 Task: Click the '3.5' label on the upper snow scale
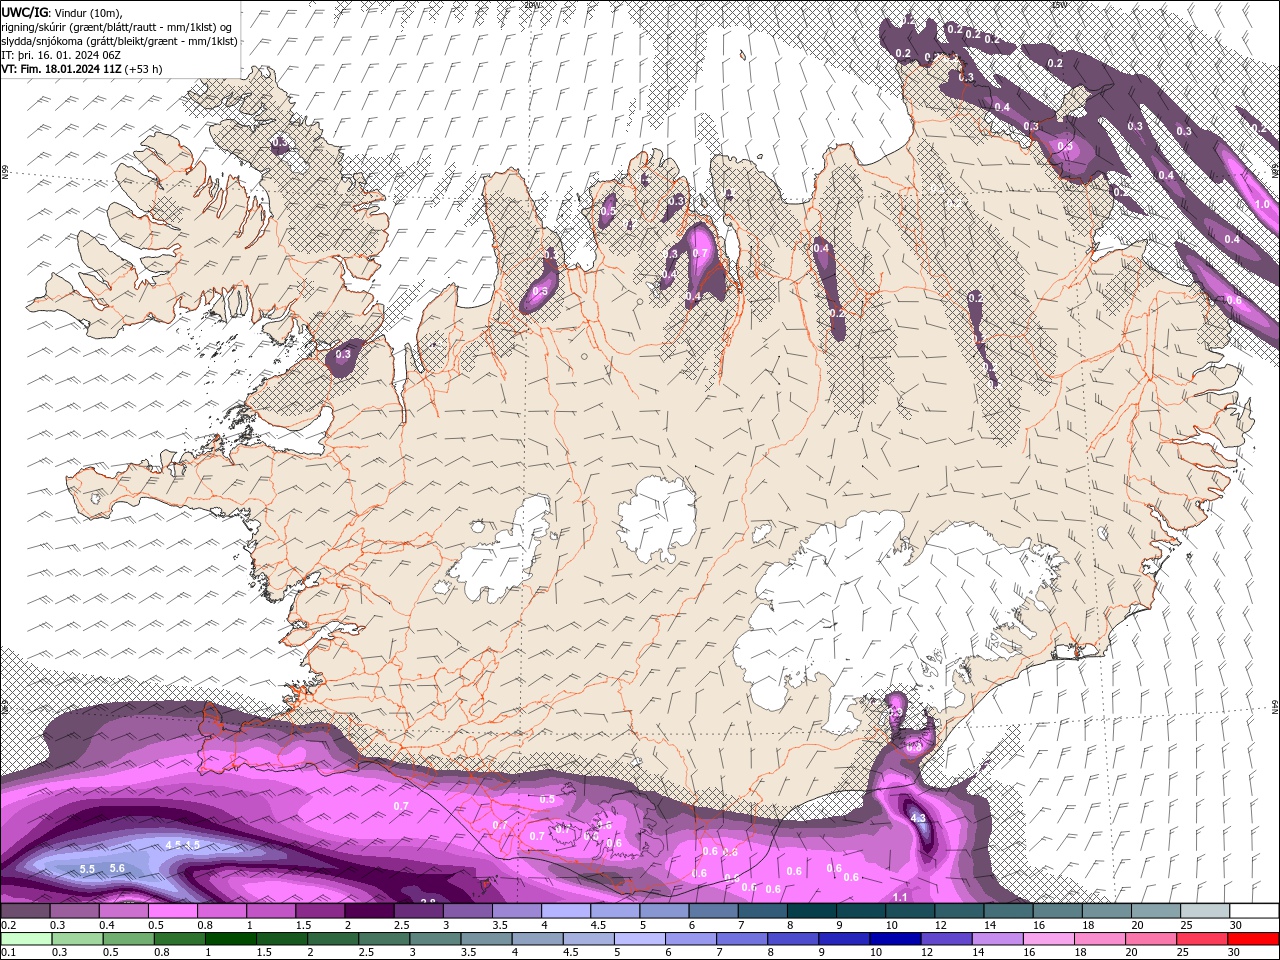pyautogui.click(x=499, y=925)
